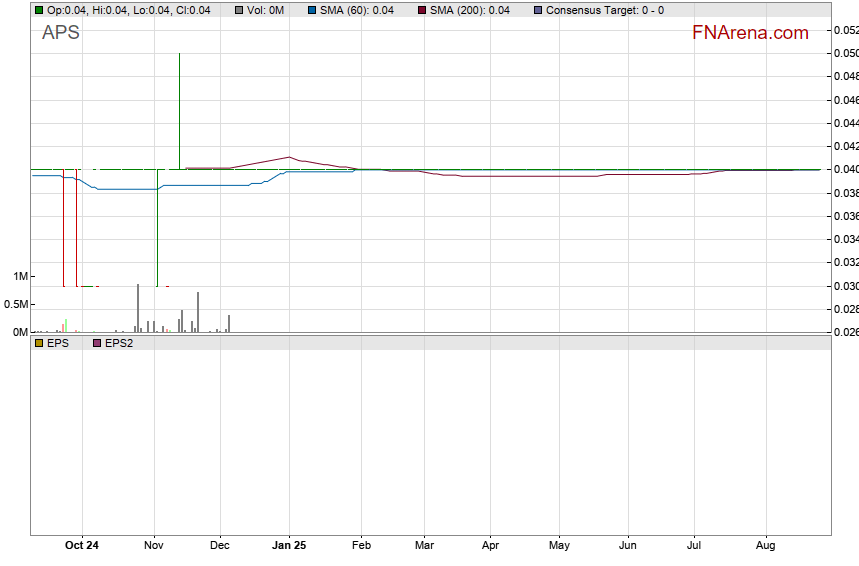This screenshot has height=566, width=859.
Task: Click the 0.040 price axis label
Action: pyautogui.click(x=845, y=169)
